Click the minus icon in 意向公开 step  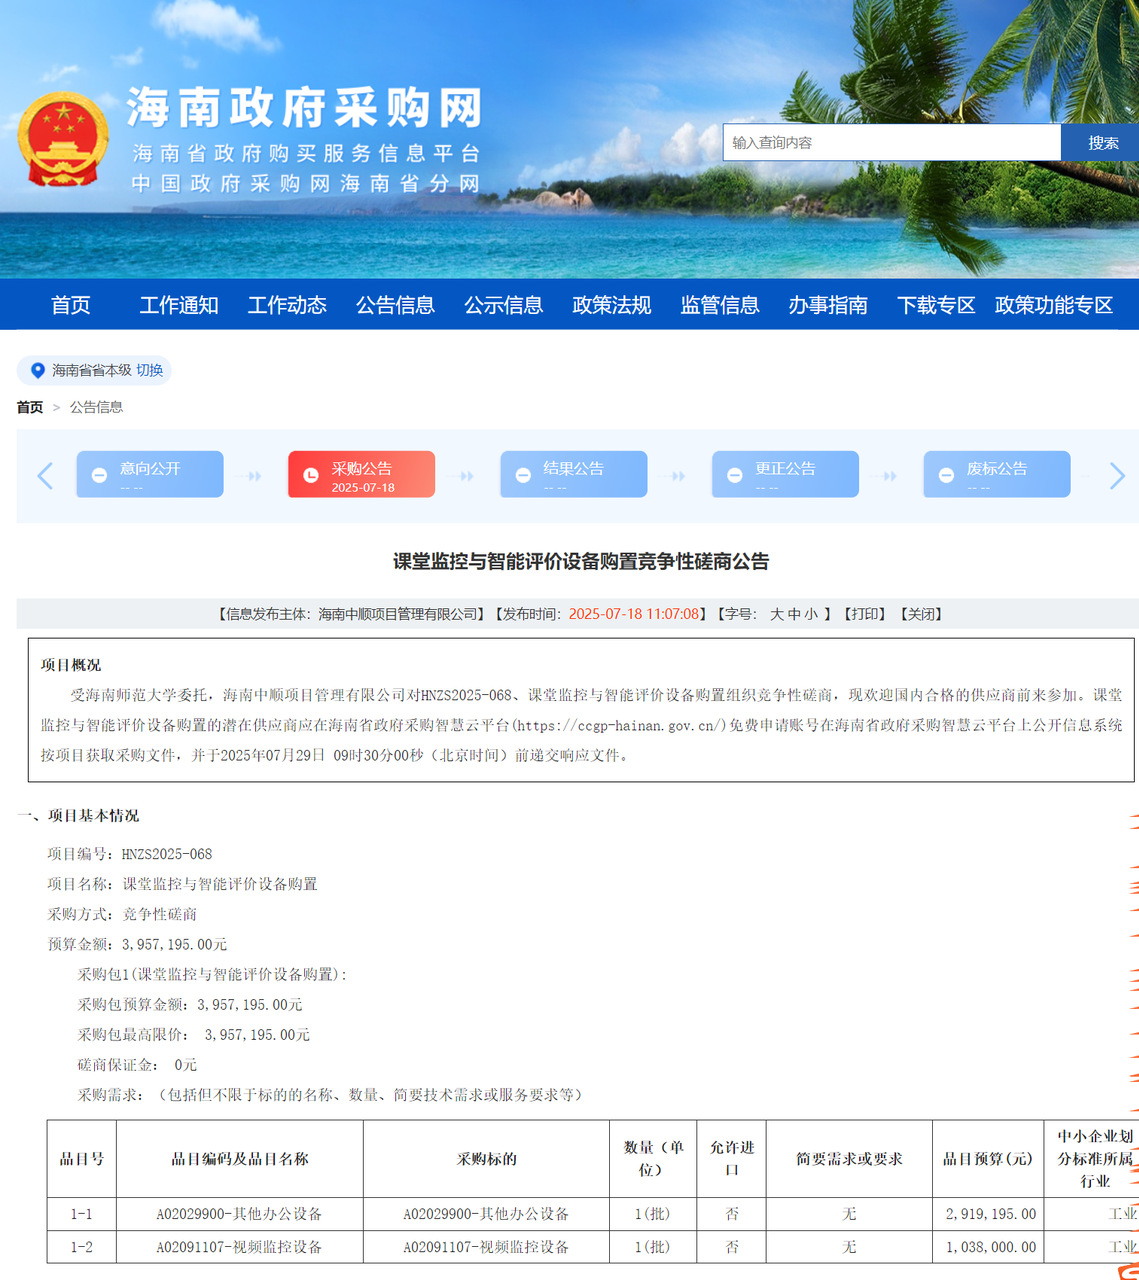click(99, 476)
